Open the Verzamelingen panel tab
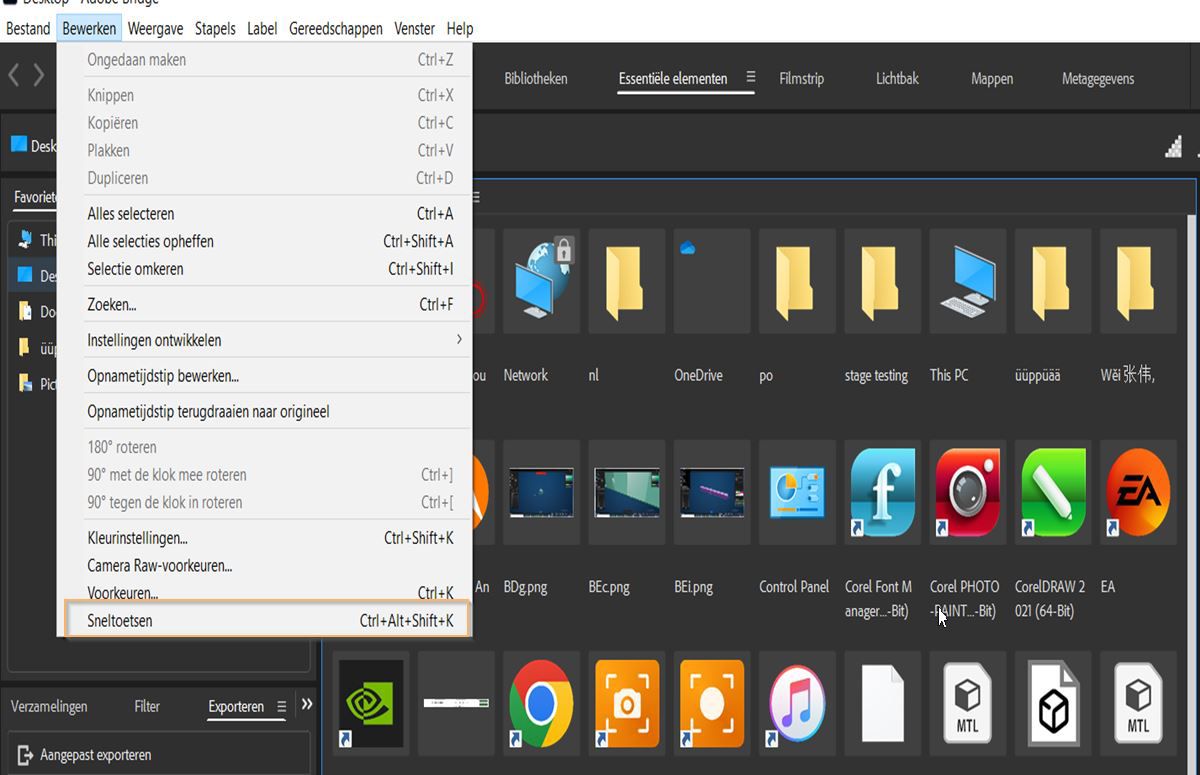The width and height of the screenshot is (1200, 775). click(49, 706)
